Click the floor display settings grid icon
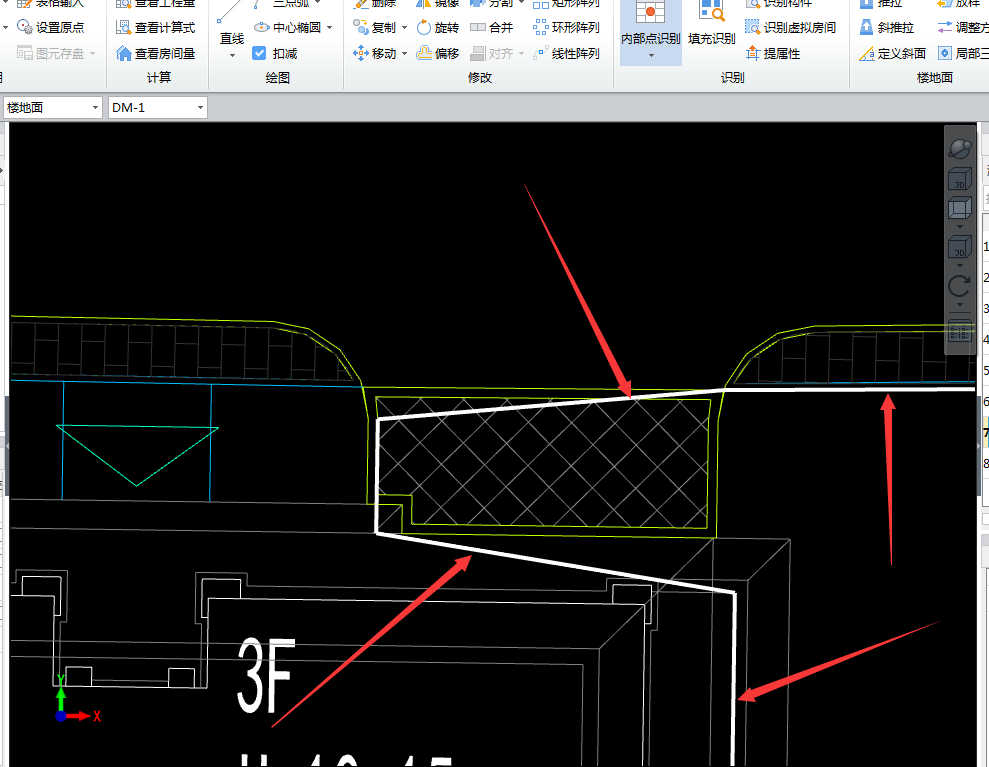989x767 pixels. tap(959, 332)
